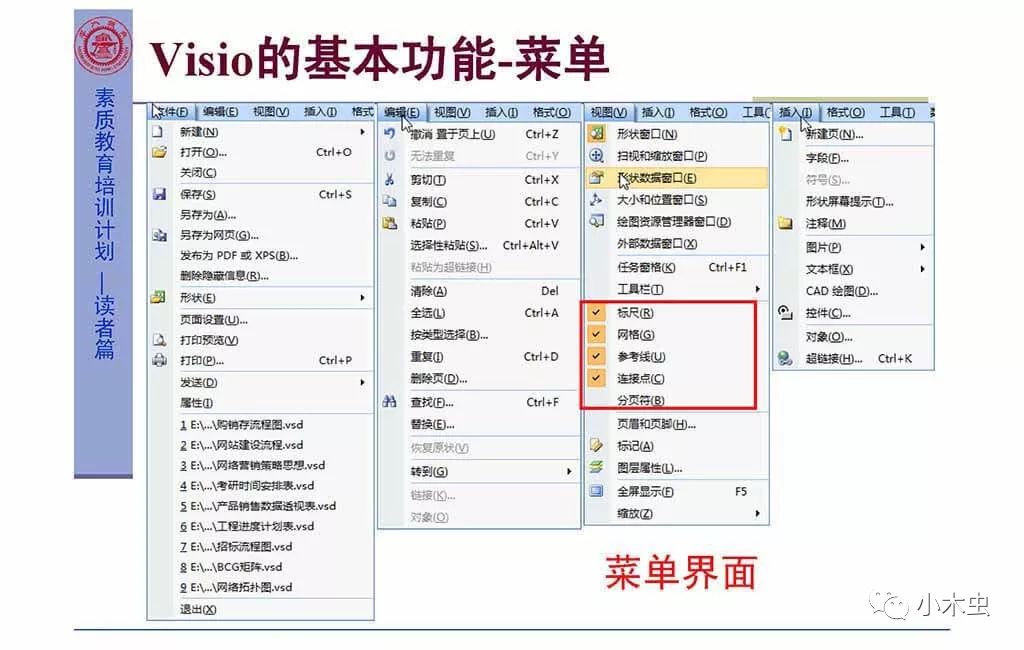Viewport: 1024px width, 650px height.
Task: Expand the 形状(E) submenu in File menu
Action: pyautogui.click(x=362, y=297)
